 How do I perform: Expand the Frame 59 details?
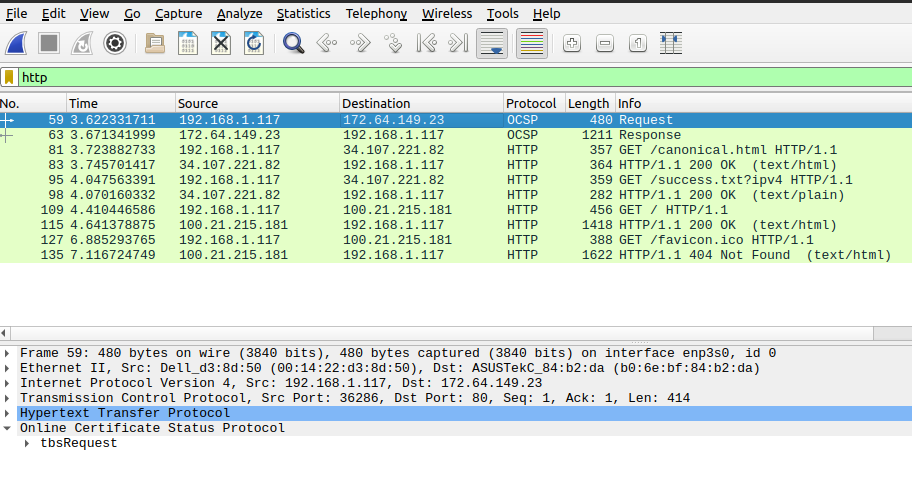[7, 353]
